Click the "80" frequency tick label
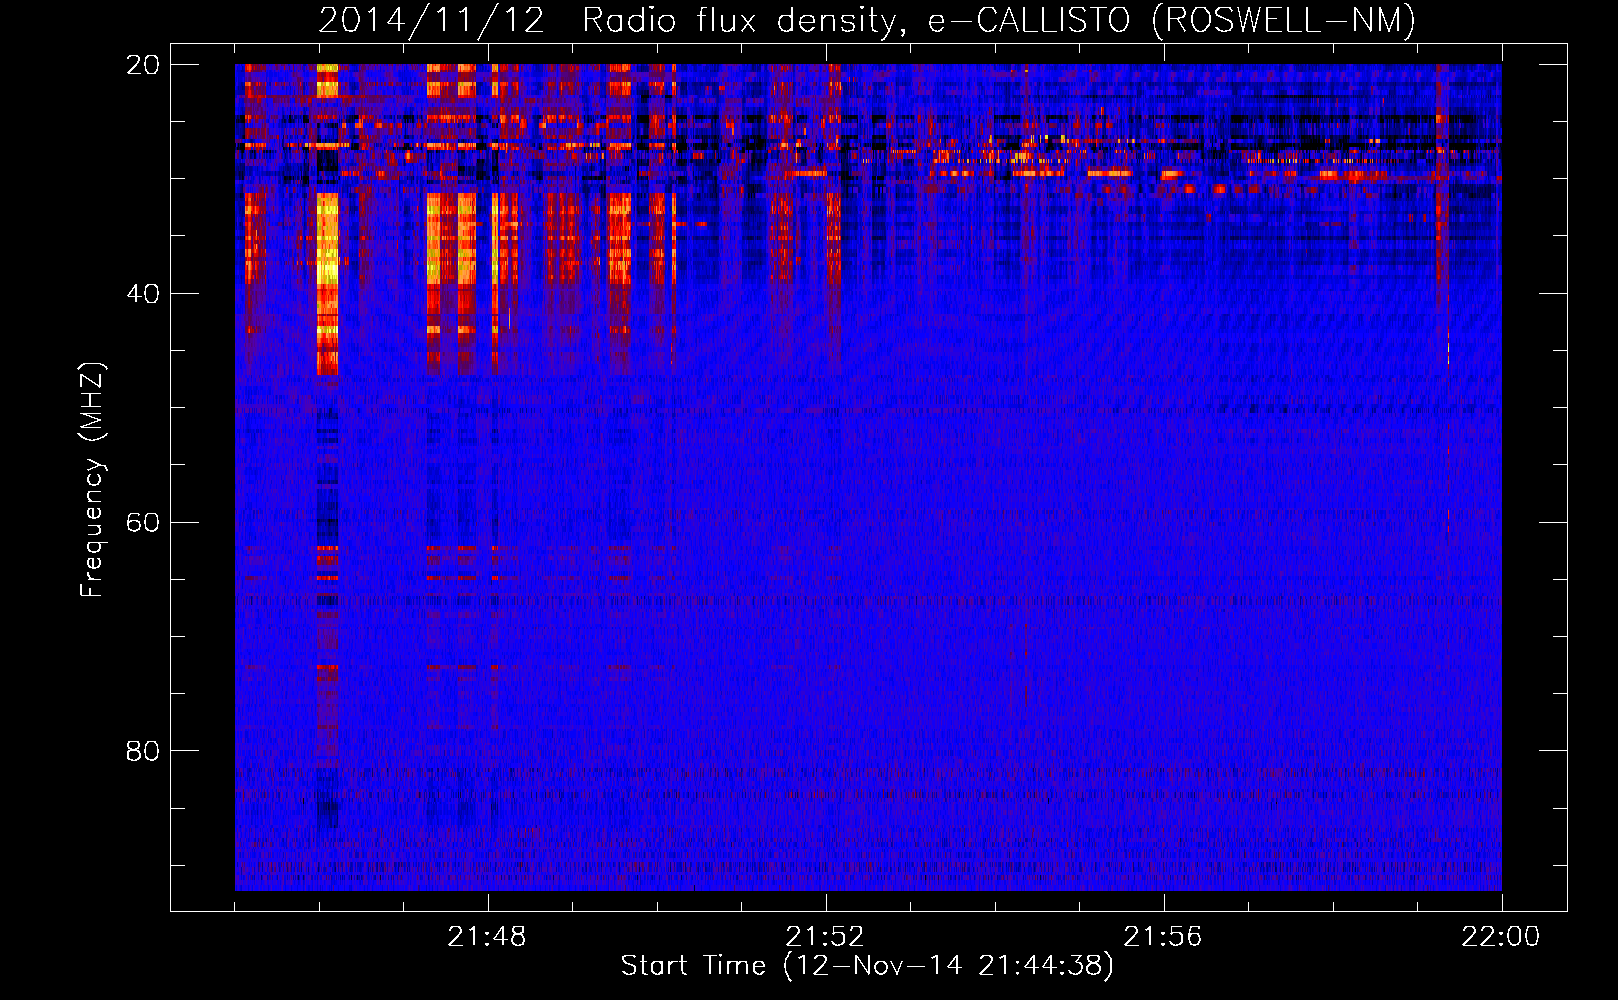 [143, 751]
